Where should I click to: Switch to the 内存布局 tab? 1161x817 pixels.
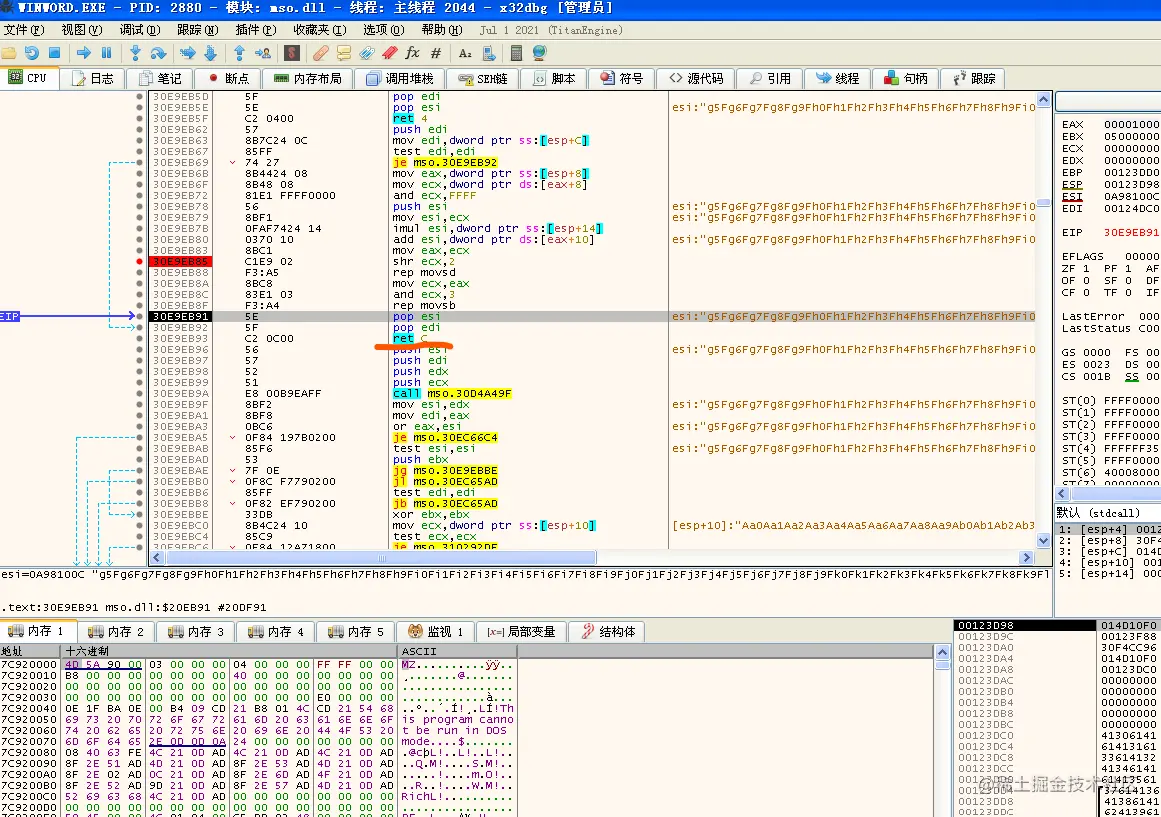(307, 79)
